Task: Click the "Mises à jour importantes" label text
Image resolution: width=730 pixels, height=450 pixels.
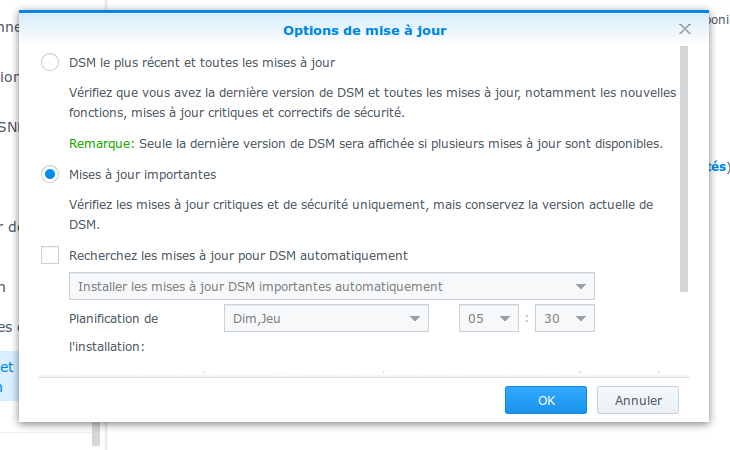Action: (142, 175)
